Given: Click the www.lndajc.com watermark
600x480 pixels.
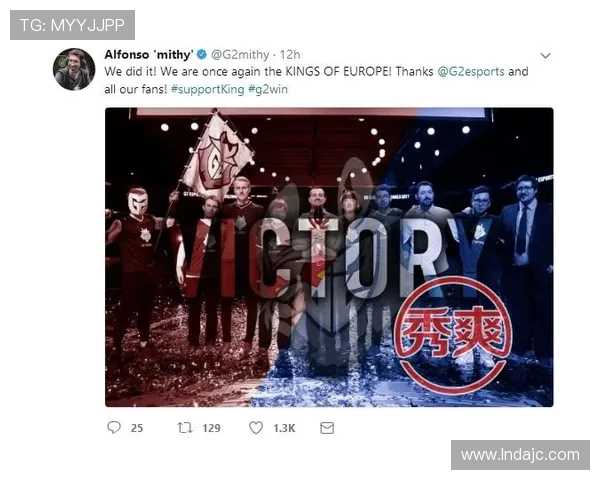Looking at the screenshot, I should pyautogui.click(x=520, y=455).
